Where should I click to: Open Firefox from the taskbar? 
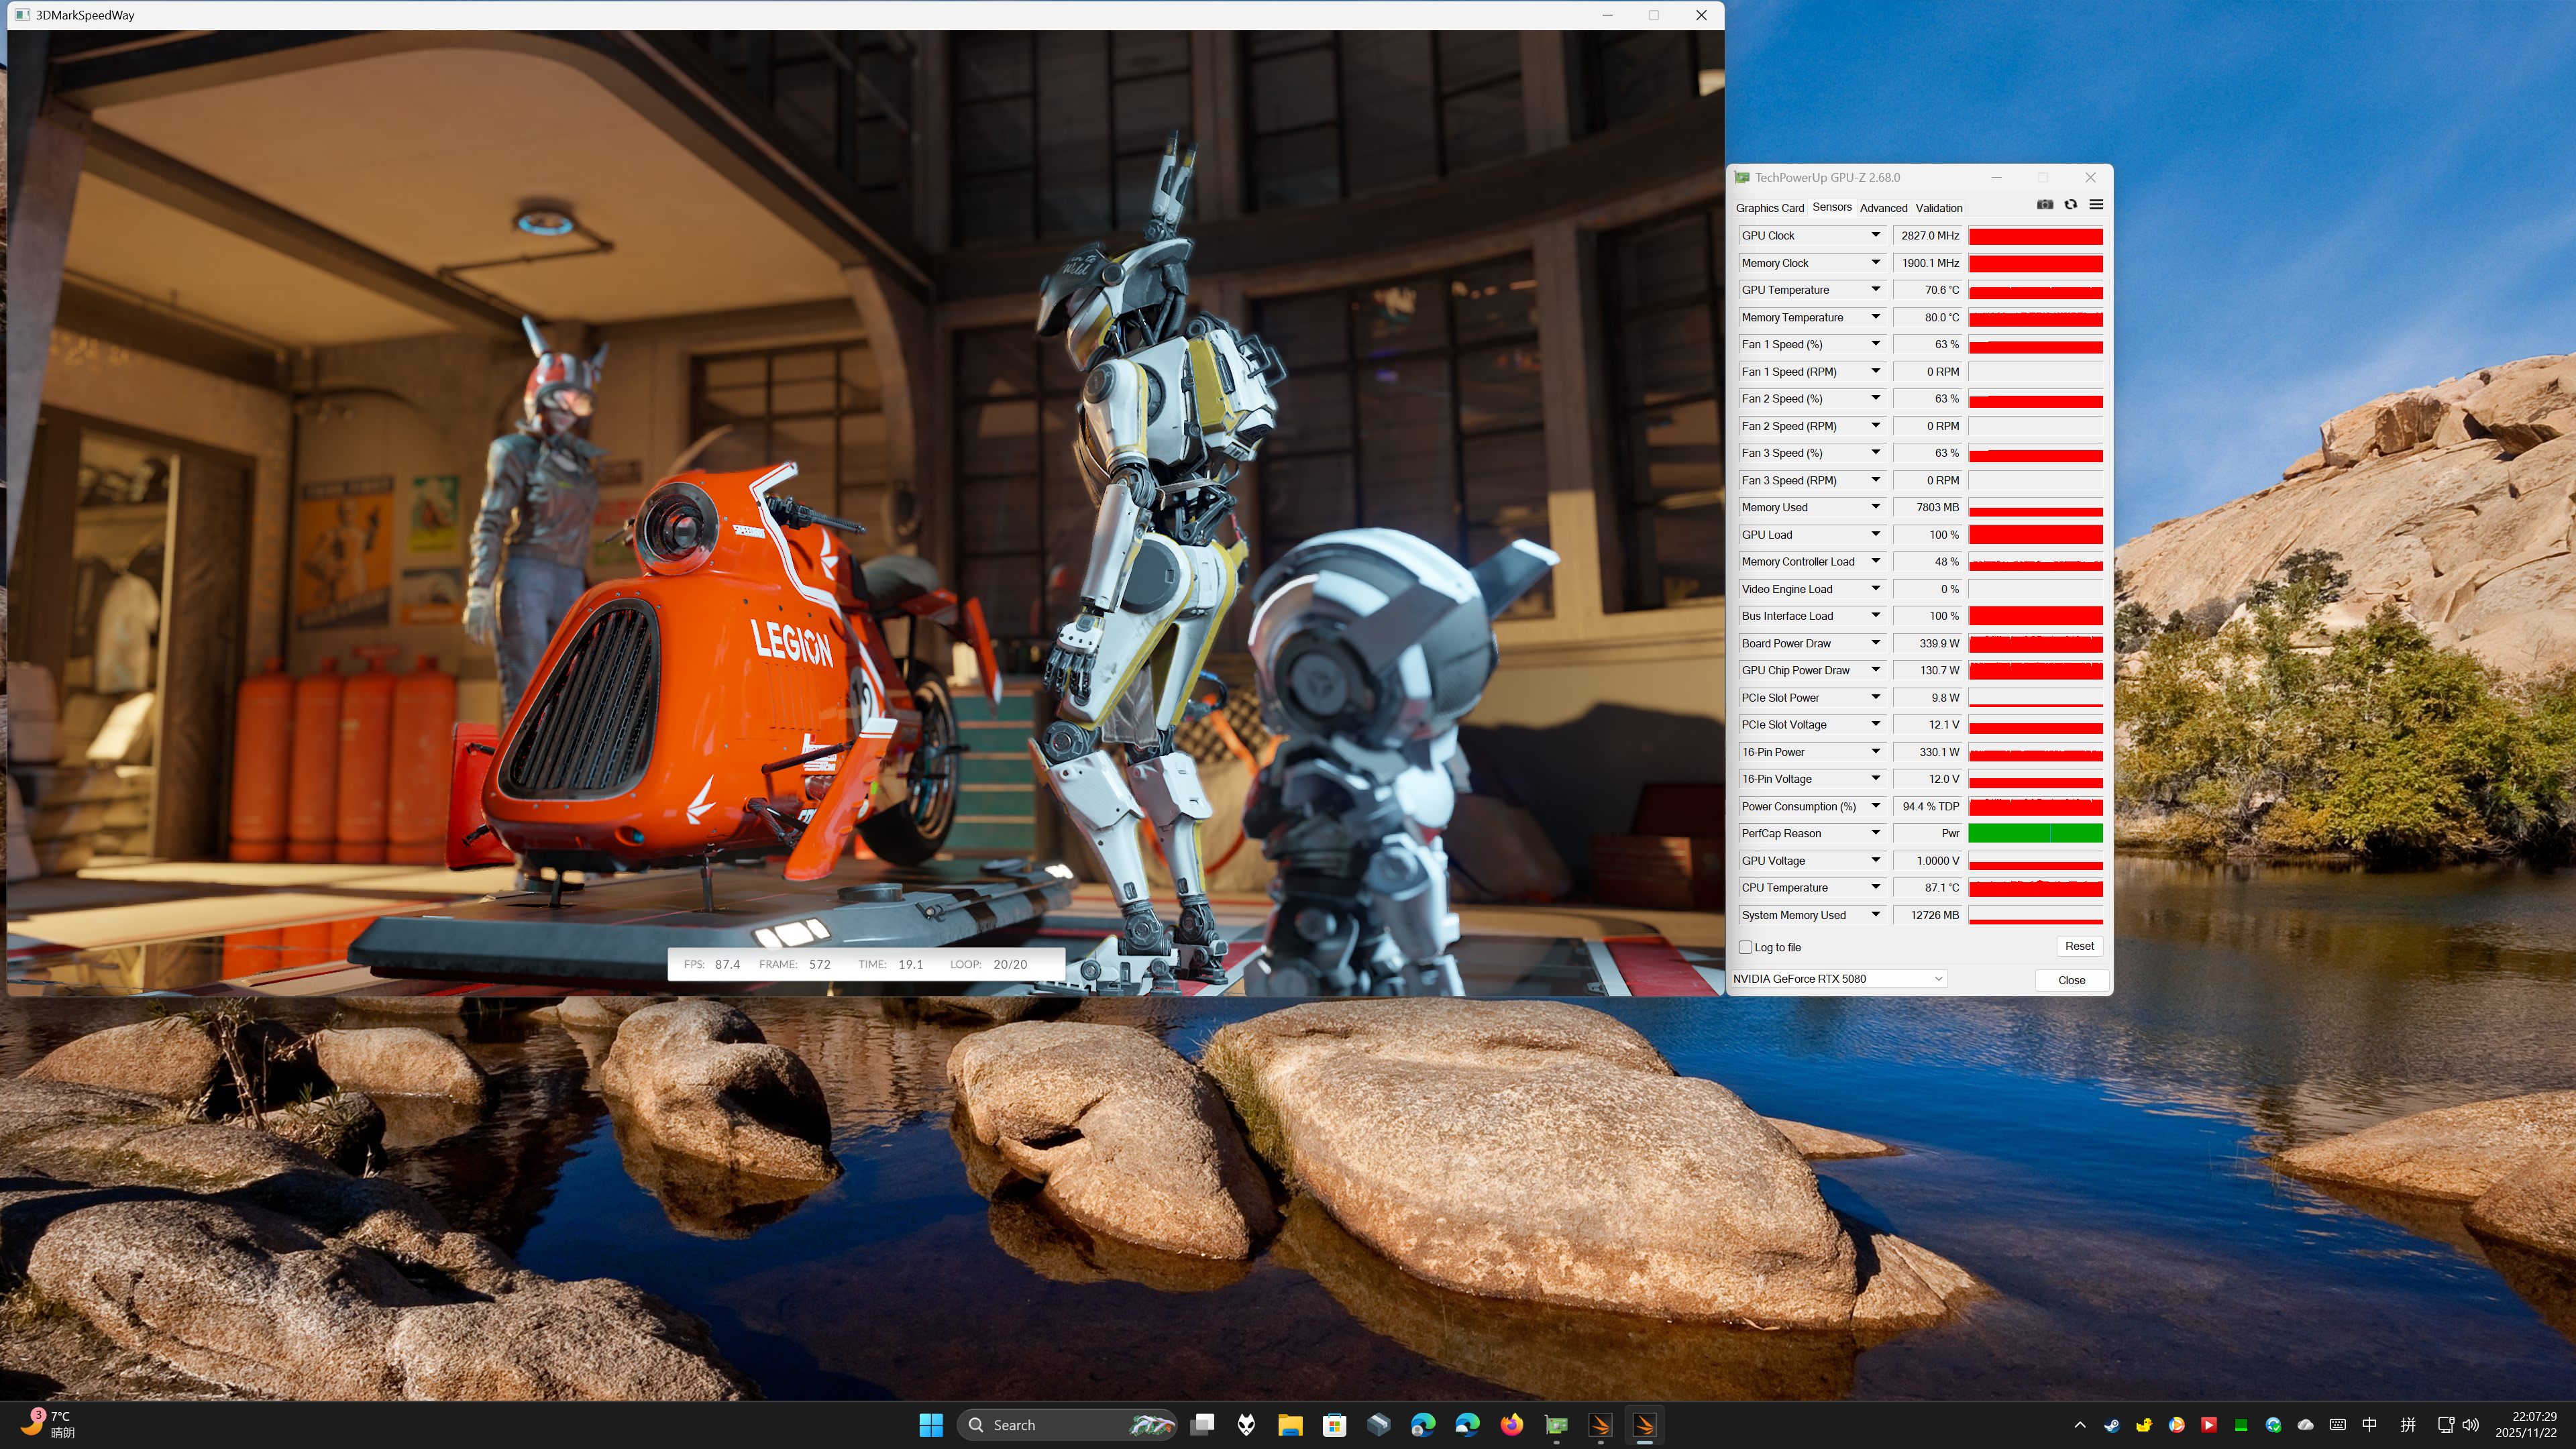(x=1511, y=1425)
